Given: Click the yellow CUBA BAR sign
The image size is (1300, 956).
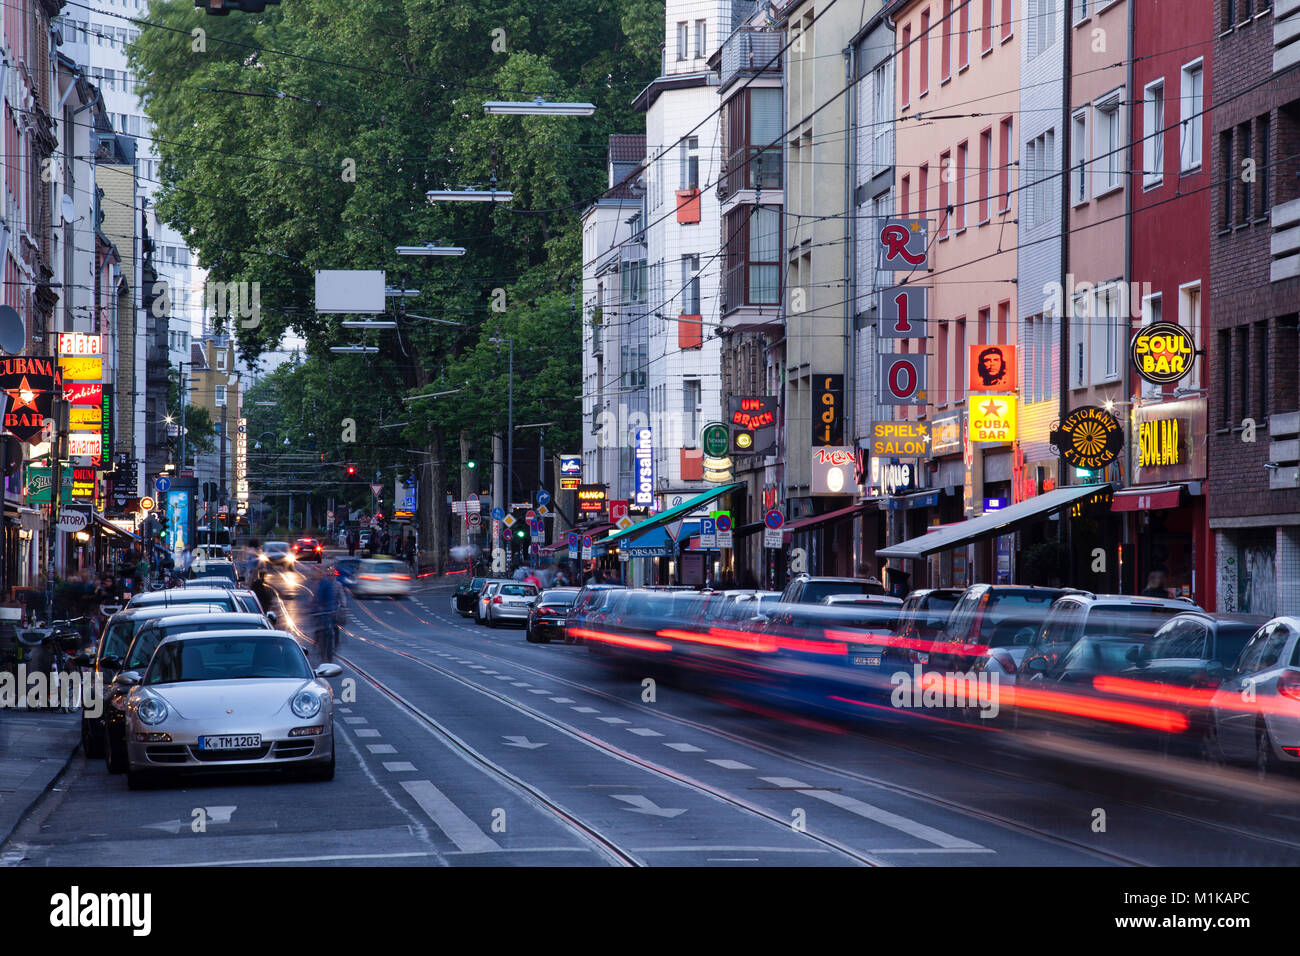Looking at the screenshot, I should (991, 418).
